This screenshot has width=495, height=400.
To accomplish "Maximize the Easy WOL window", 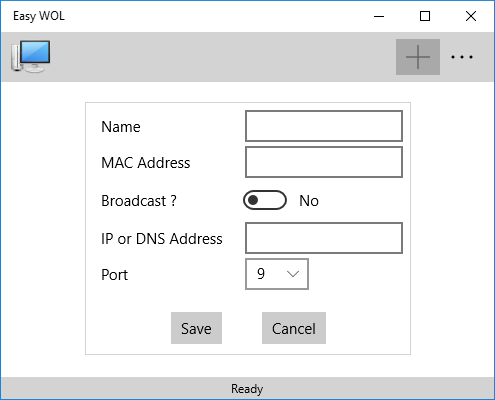I will click(x=425, y=16).
